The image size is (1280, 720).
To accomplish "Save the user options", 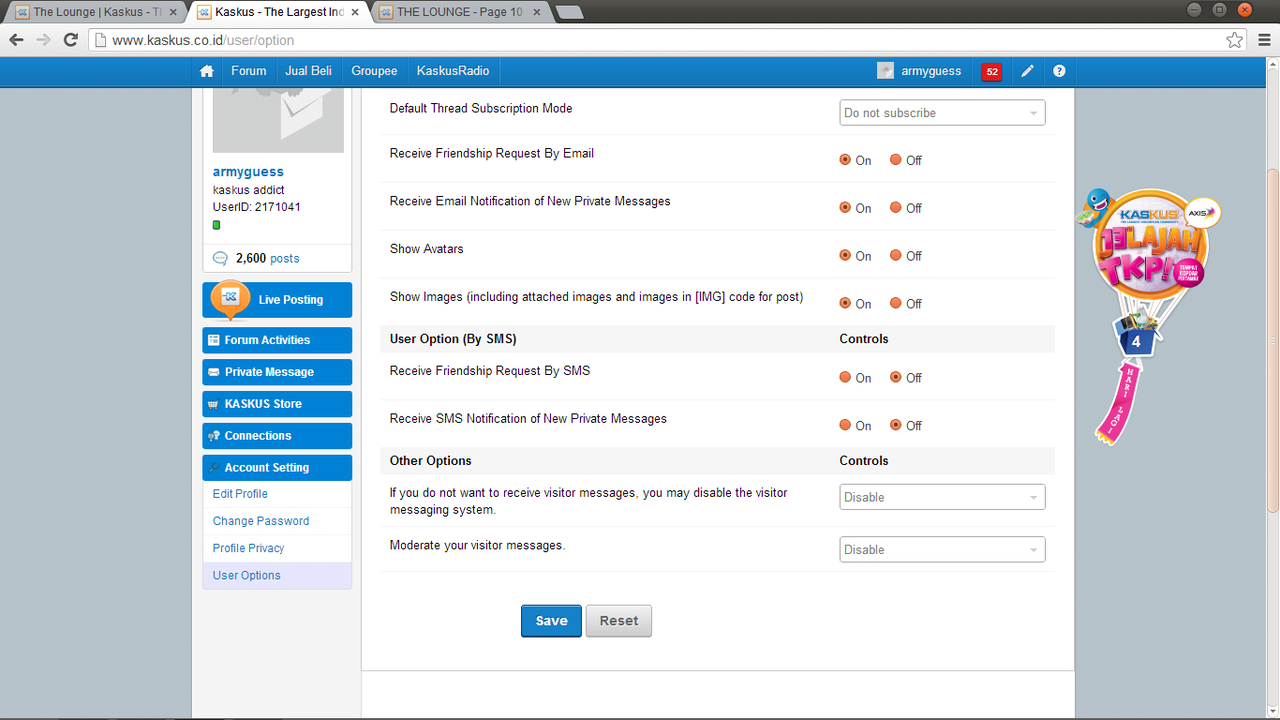I will (x=551, y=621).
